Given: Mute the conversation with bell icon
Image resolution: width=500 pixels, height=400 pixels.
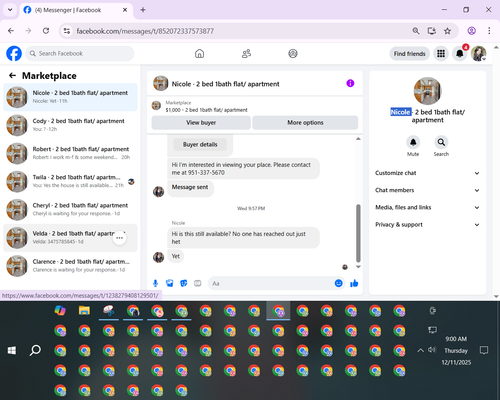Looking at the screenshot, I should (x=413, y=142).
